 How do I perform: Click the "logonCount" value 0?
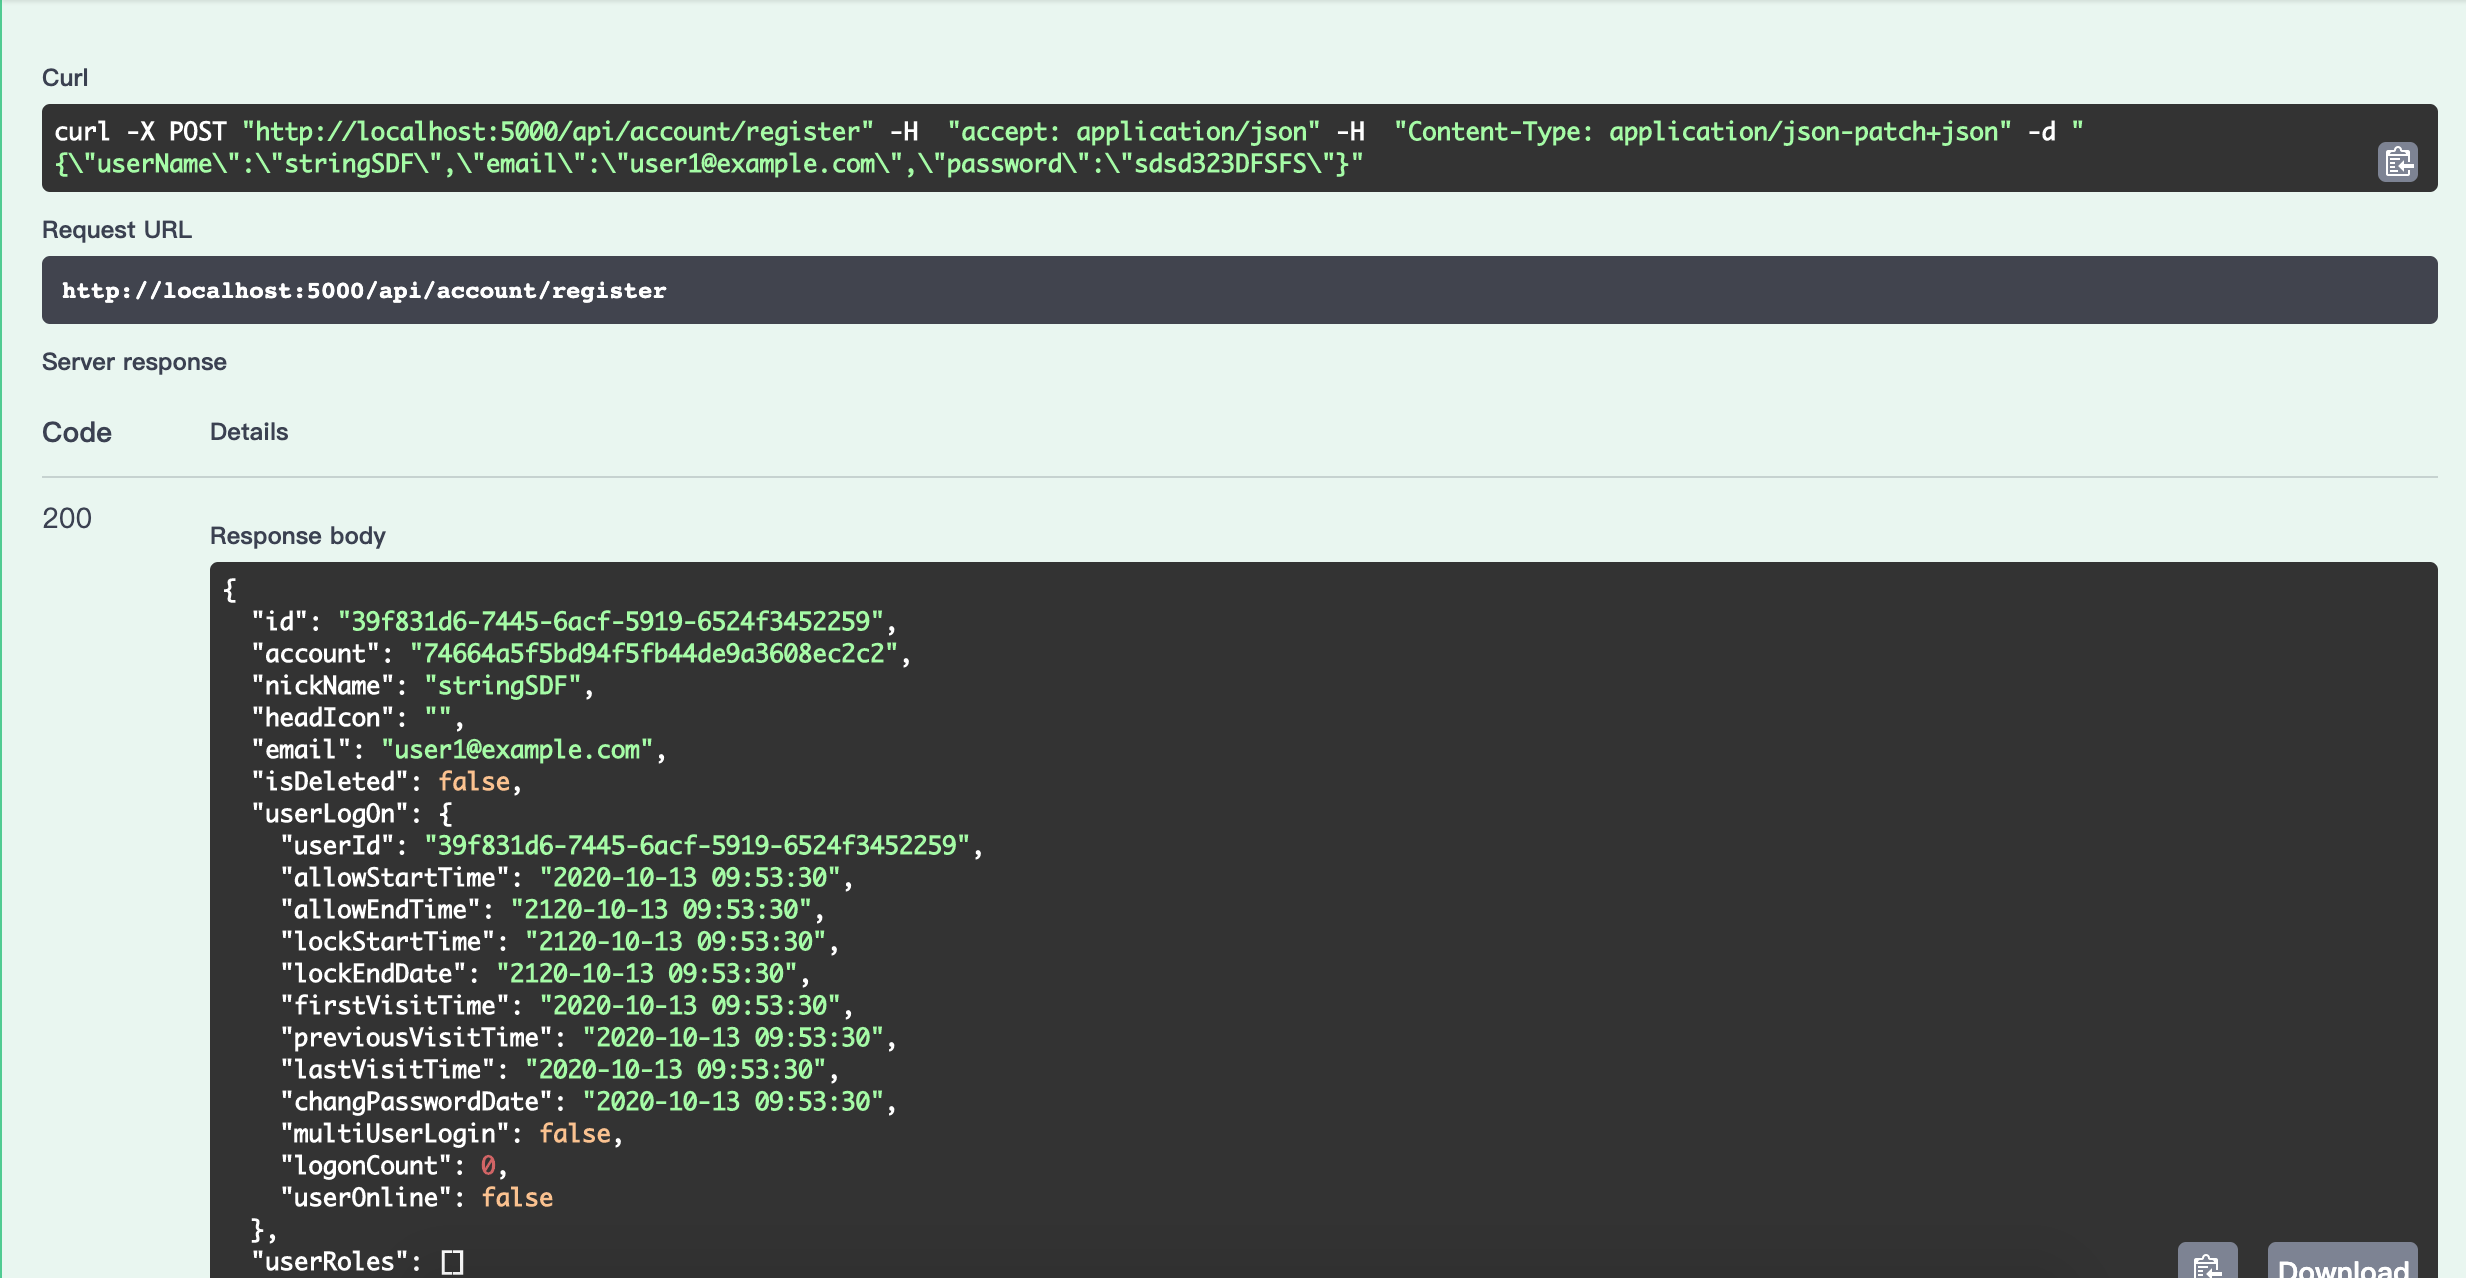coord(488,1166)
